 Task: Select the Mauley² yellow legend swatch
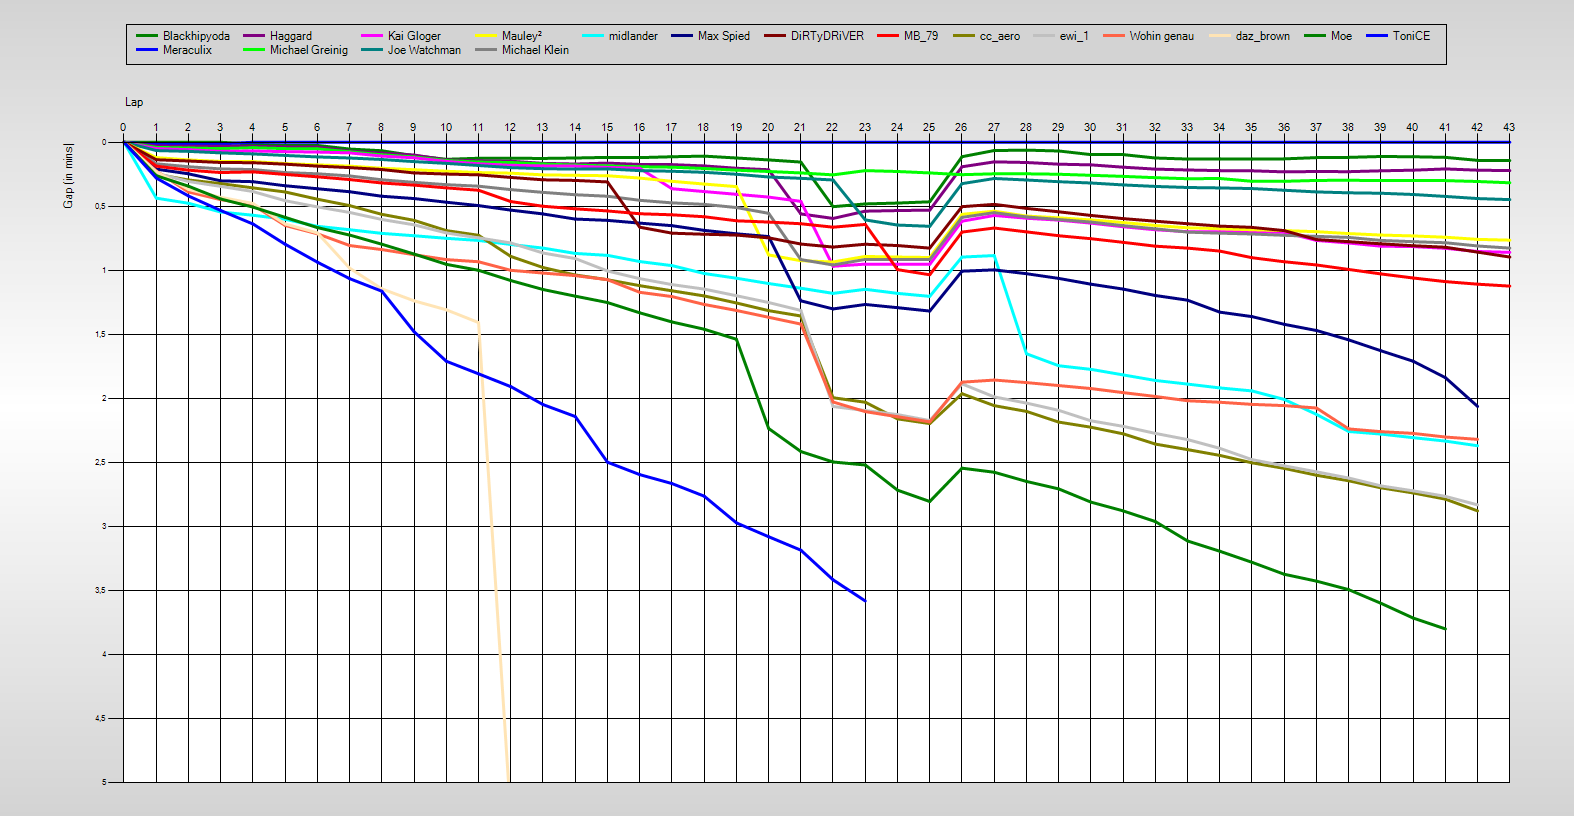point(486,36)
